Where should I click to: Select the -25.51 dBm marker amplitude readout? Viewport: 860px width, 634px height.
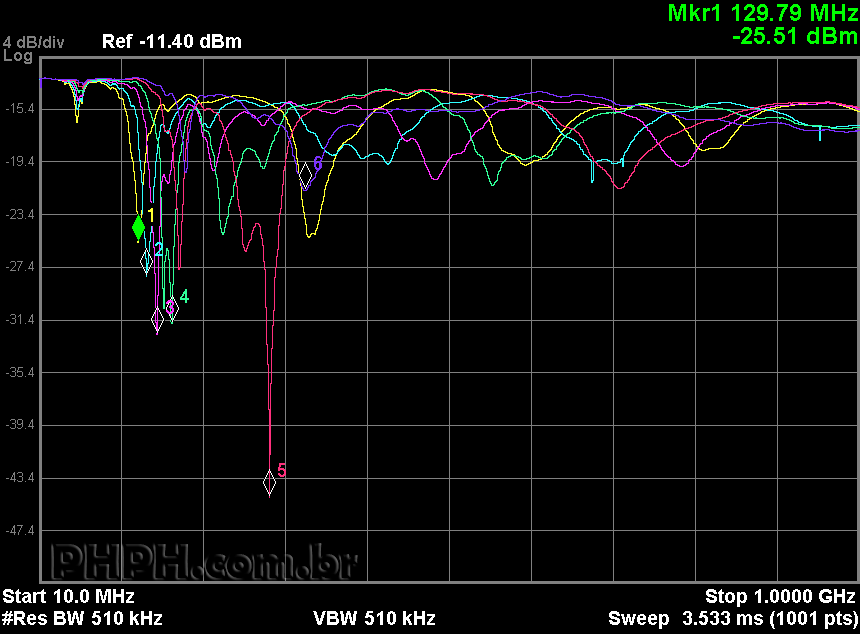(x=794, y=36)
